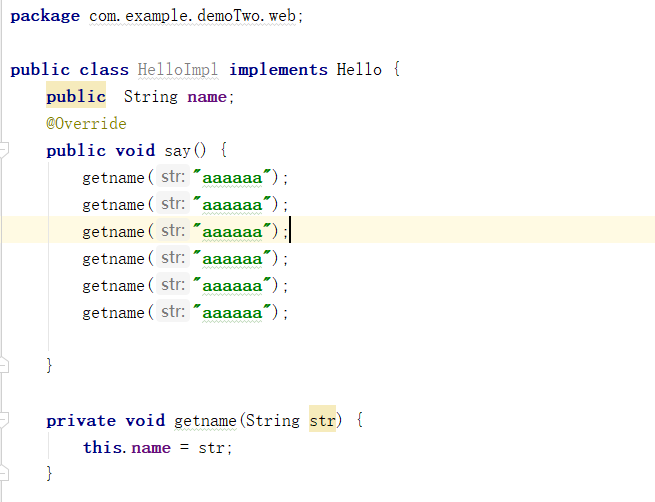The width and height of the screenshot is (655, 502).
Task: Click this.name in the assignment statement
Action: 126,448
